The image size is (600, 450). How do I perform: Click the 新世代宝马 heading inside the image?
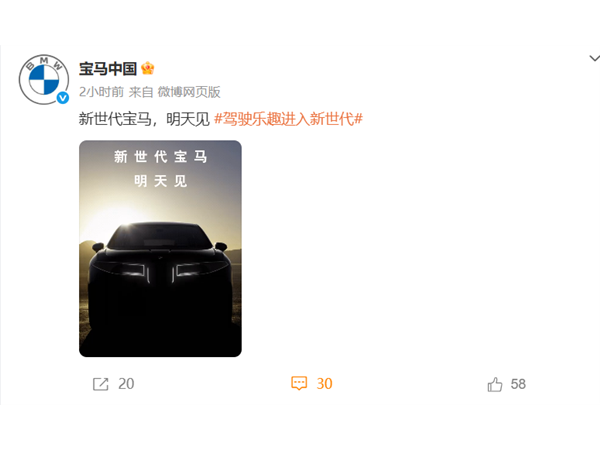(160, 157)
